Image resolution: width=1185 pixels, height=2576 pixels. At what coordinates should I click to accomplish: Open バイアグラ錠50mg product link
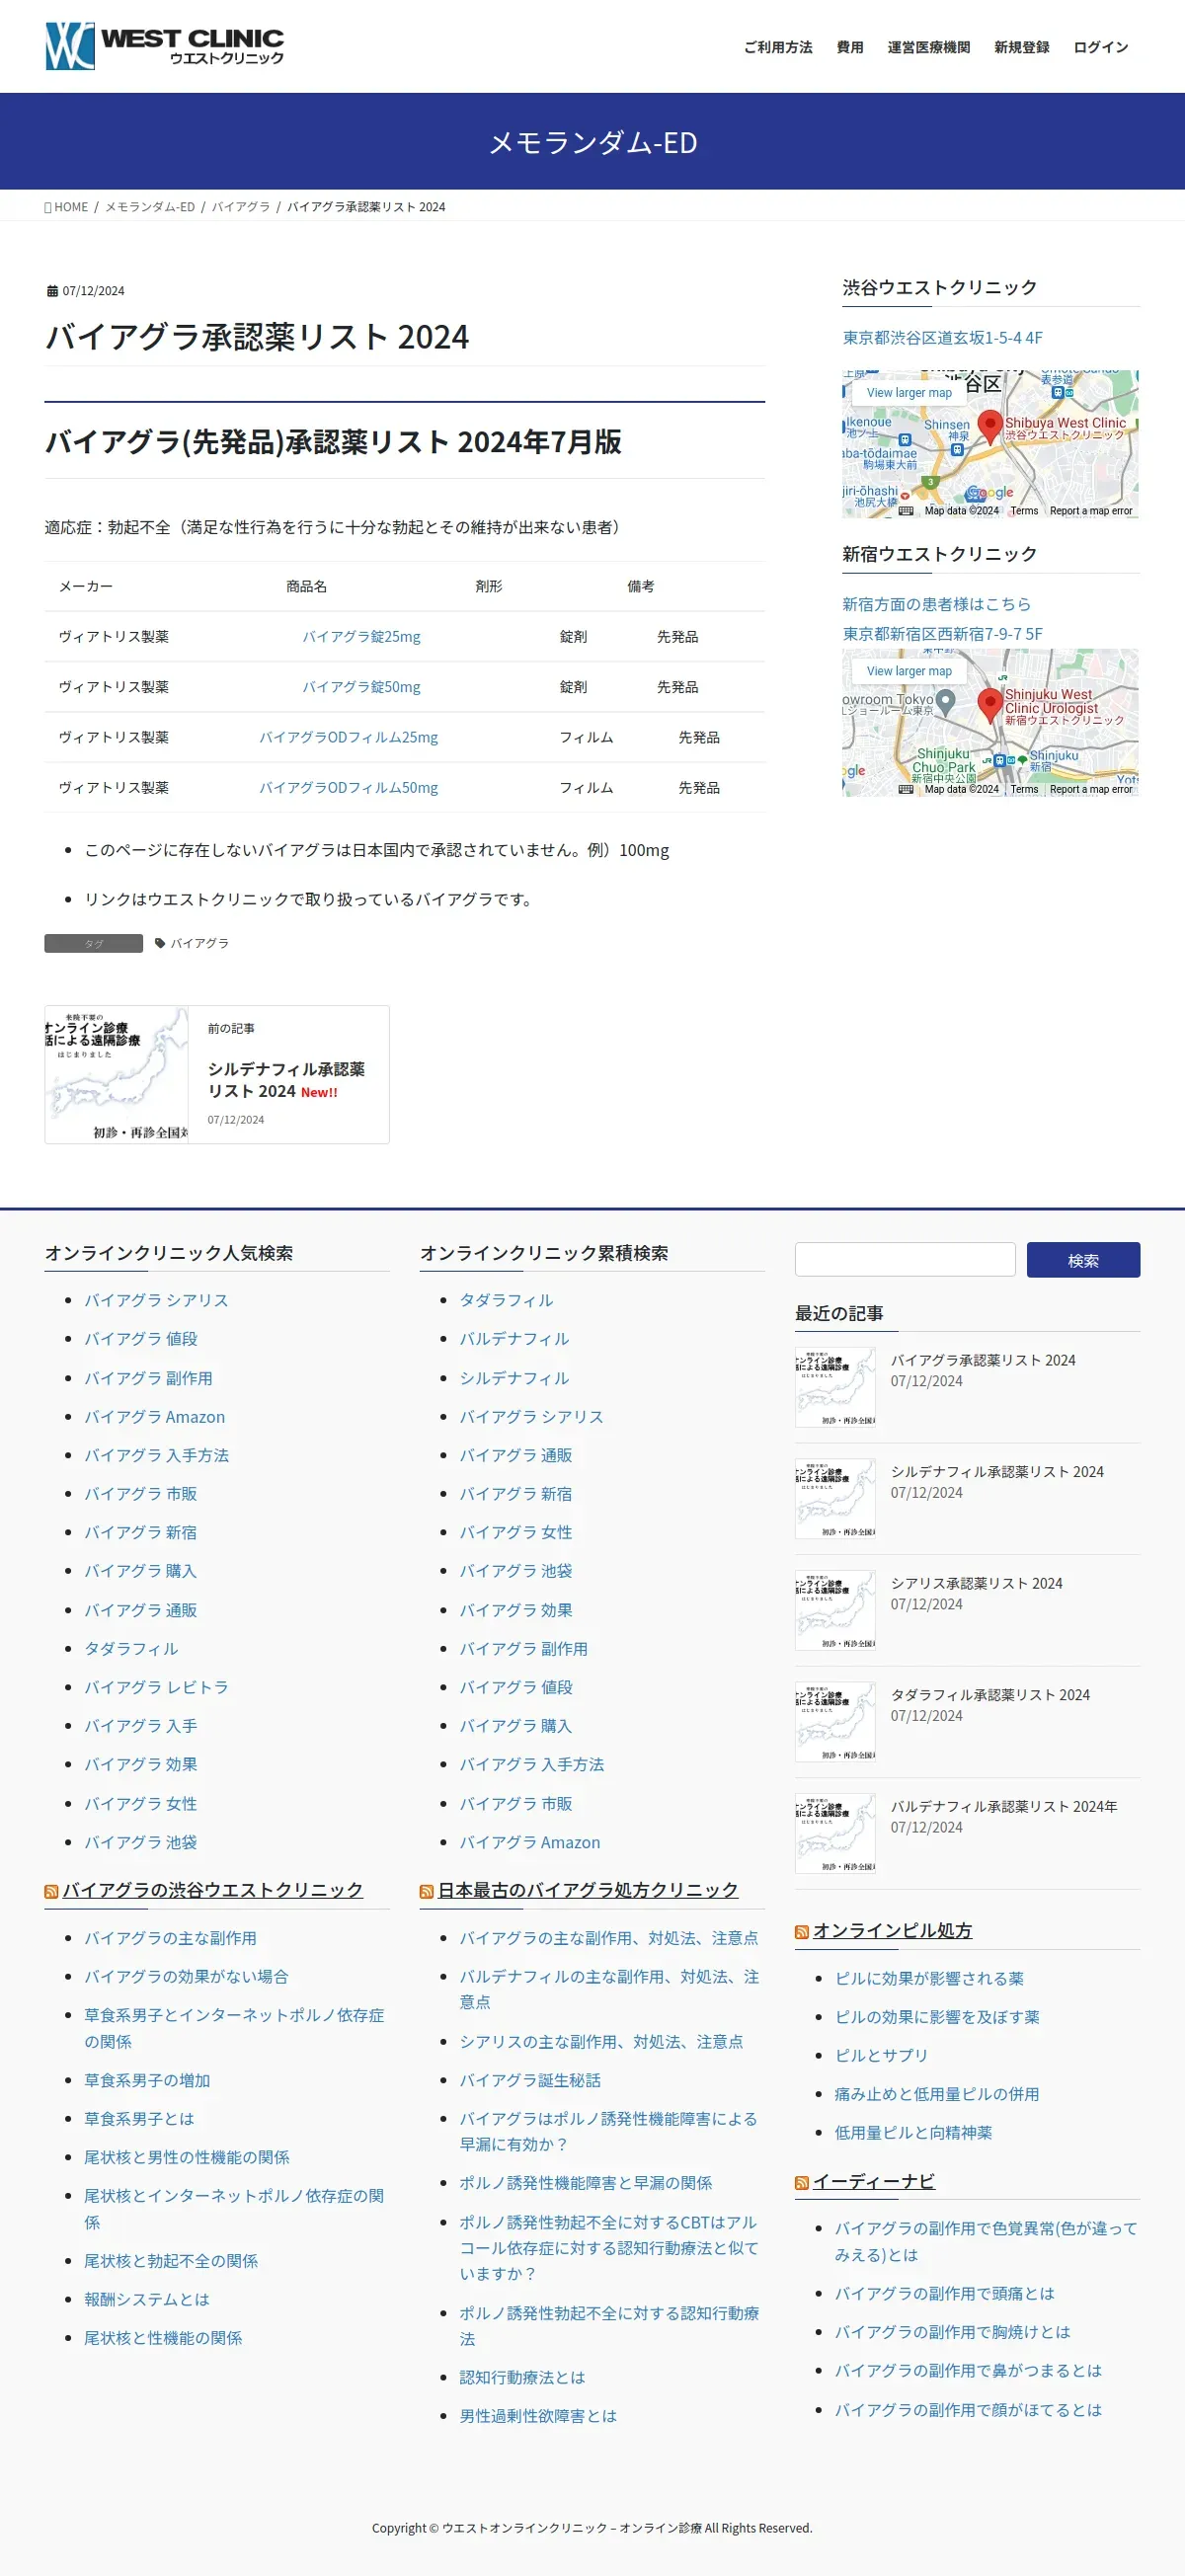pos(362,687)
